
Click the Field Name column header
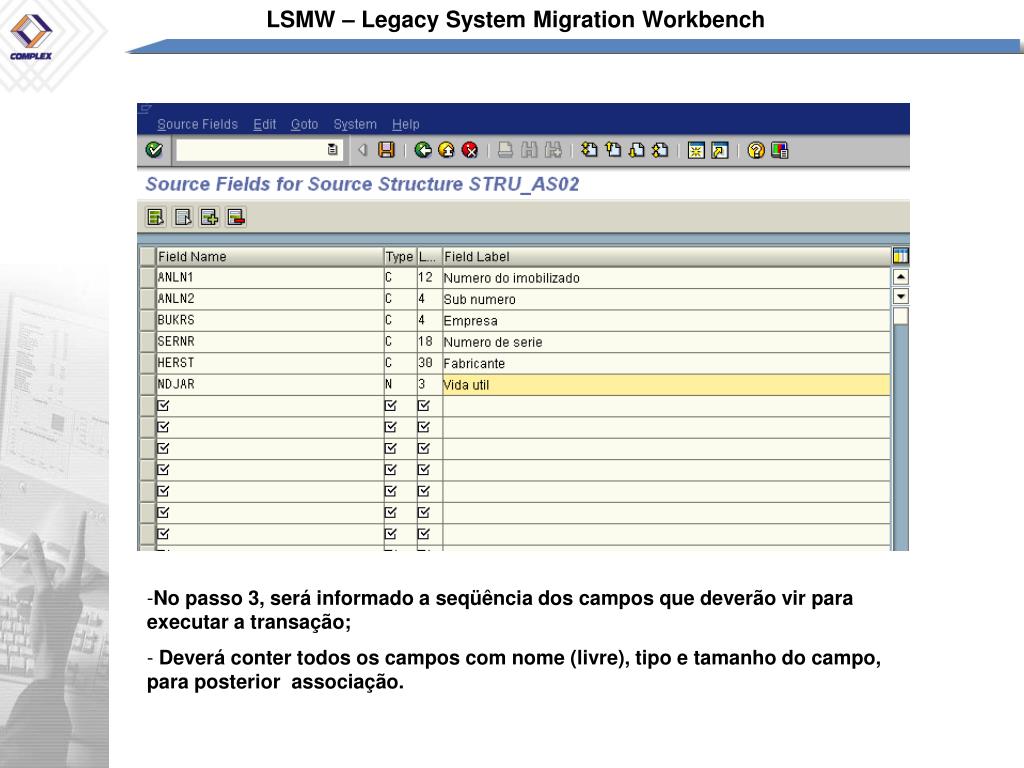270,257
